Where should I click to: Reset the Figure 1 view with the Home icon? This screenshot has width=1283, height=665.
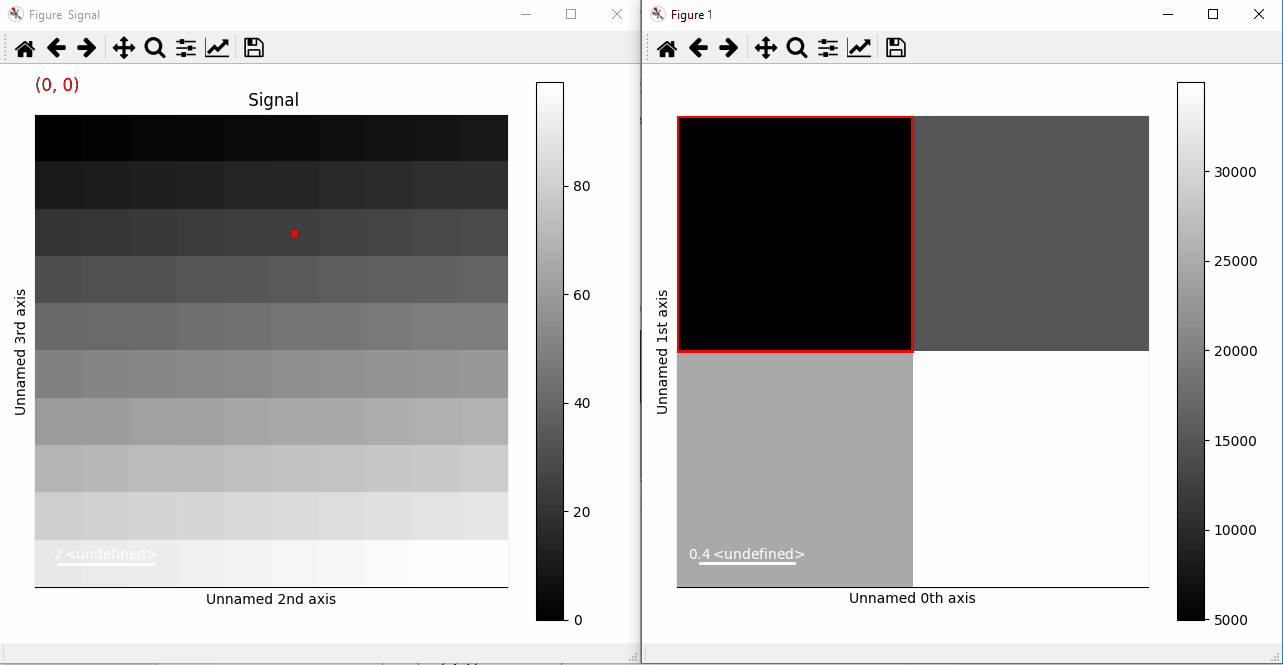click(667, 48)
